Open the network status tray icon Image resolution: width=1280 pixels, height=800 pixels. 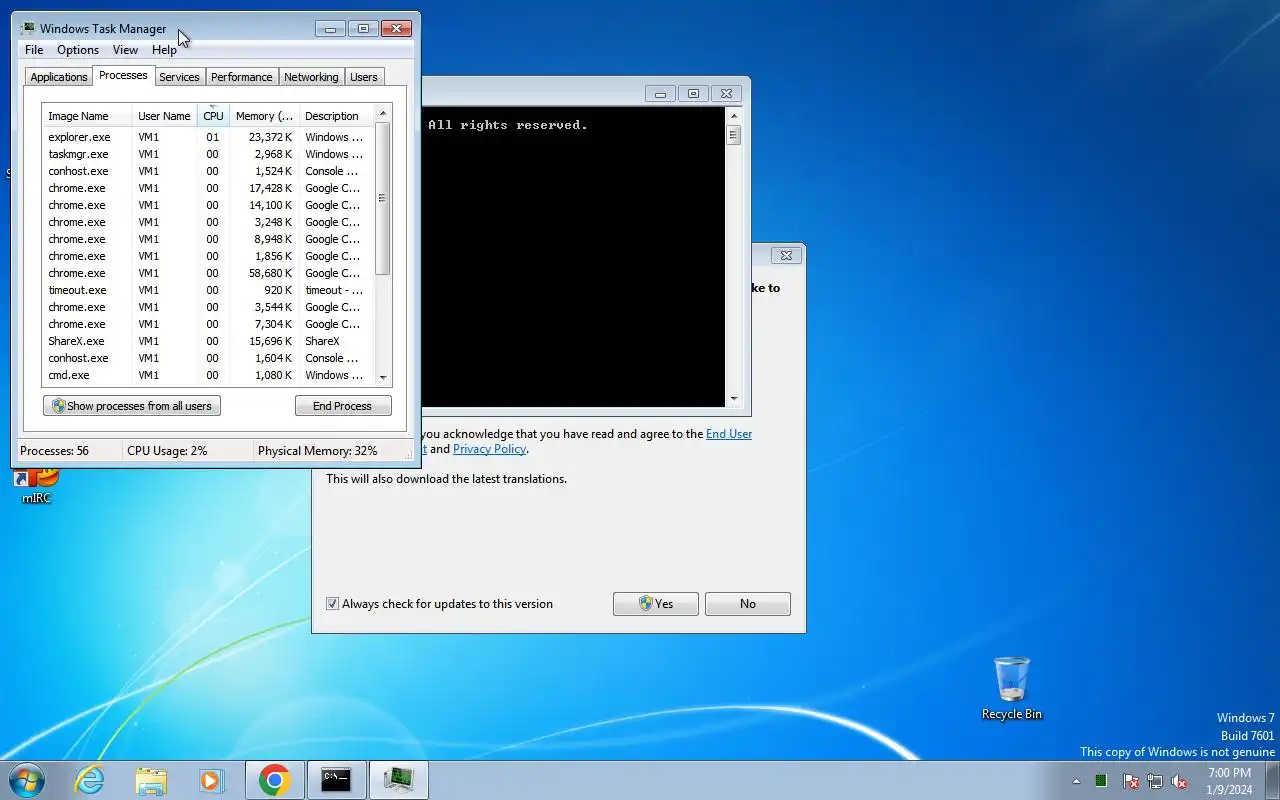1155,781
